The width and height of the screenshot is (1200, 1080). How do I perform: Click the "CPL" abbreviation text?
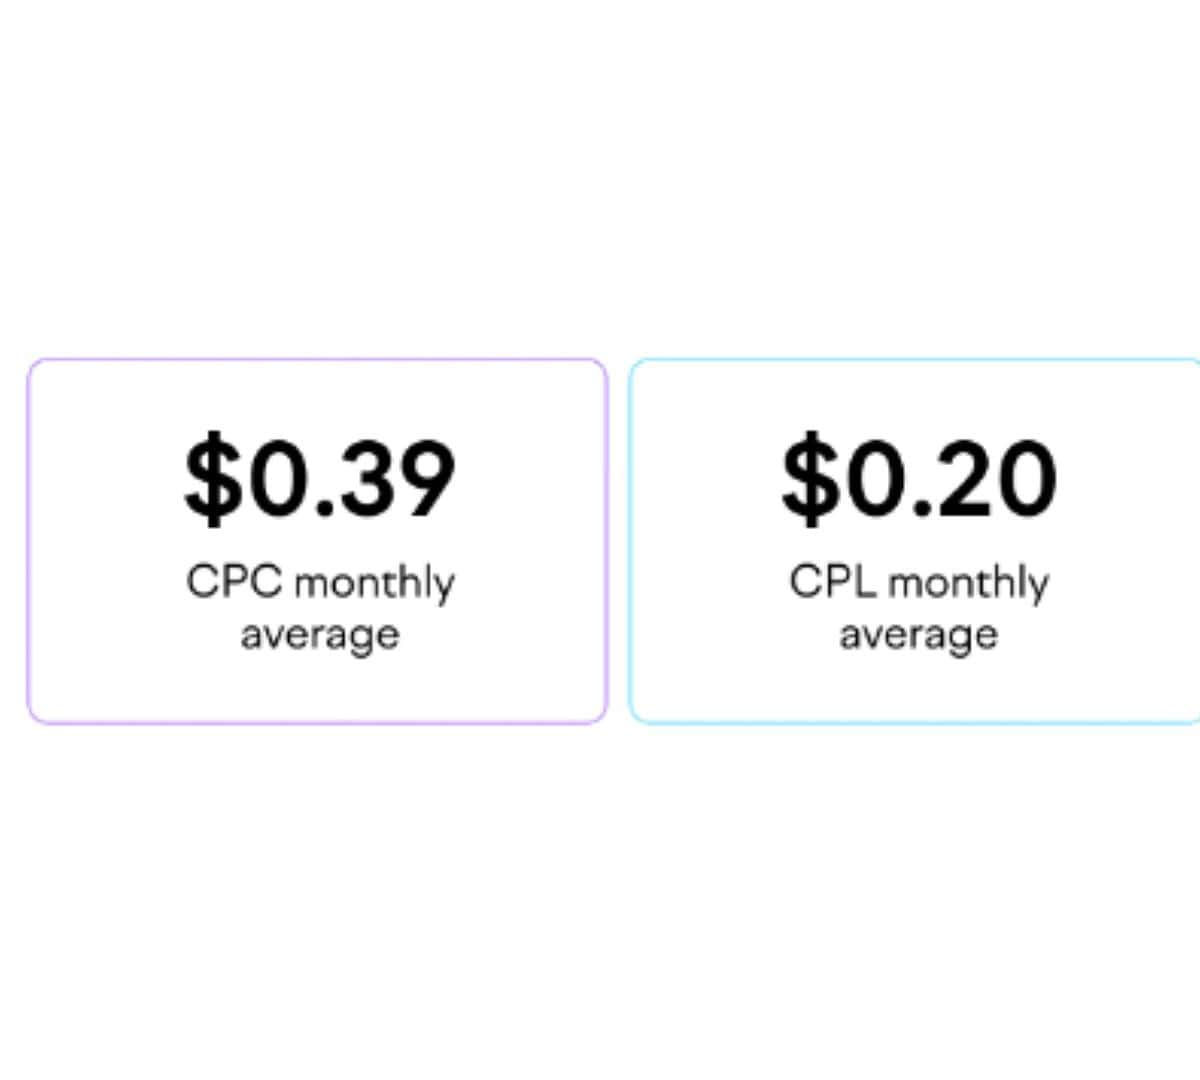coord(832,582)
